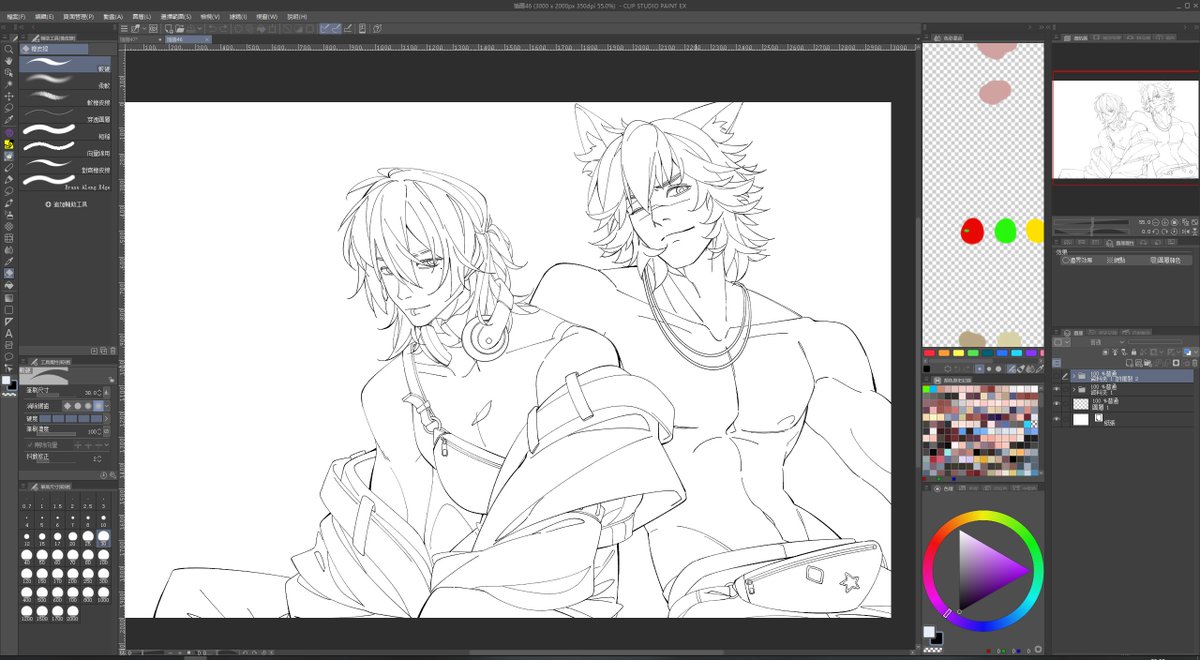
Task: Hide the 資料夾 1 folder layer
Action: point(1057,388)
